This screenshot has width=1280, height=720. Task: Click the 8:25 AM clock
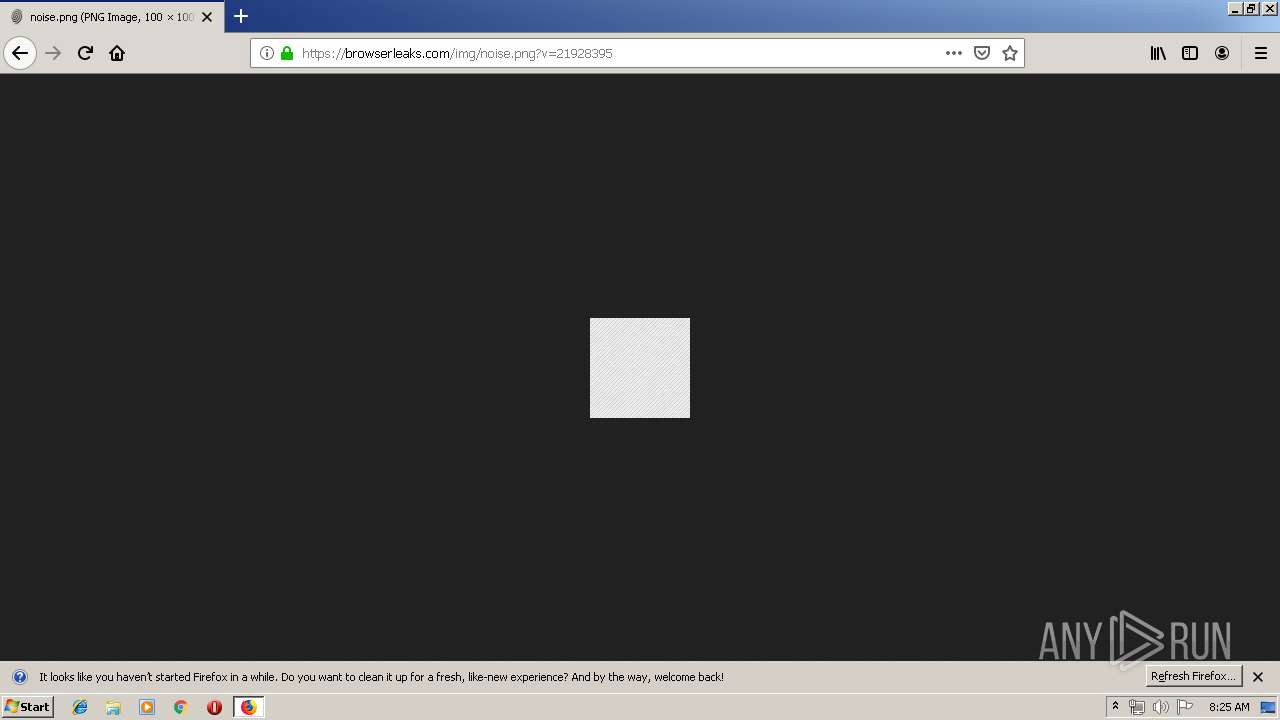tap(1229, 707)
